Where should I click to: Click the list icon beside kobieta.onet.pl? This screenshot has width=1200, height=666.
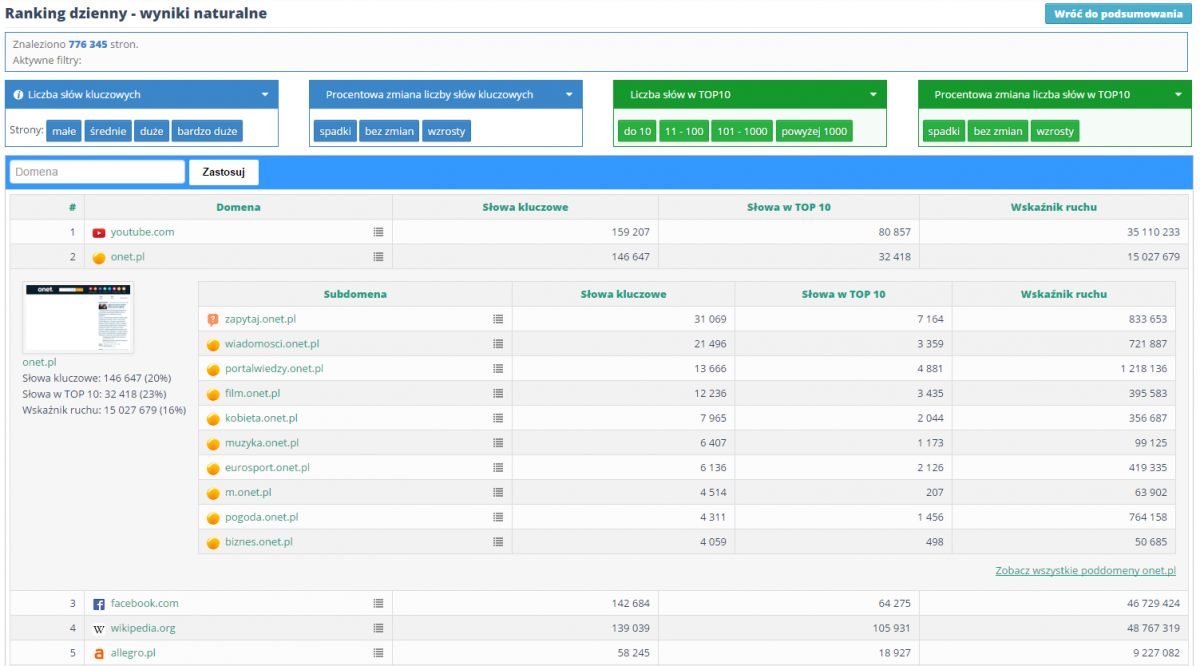498,418
